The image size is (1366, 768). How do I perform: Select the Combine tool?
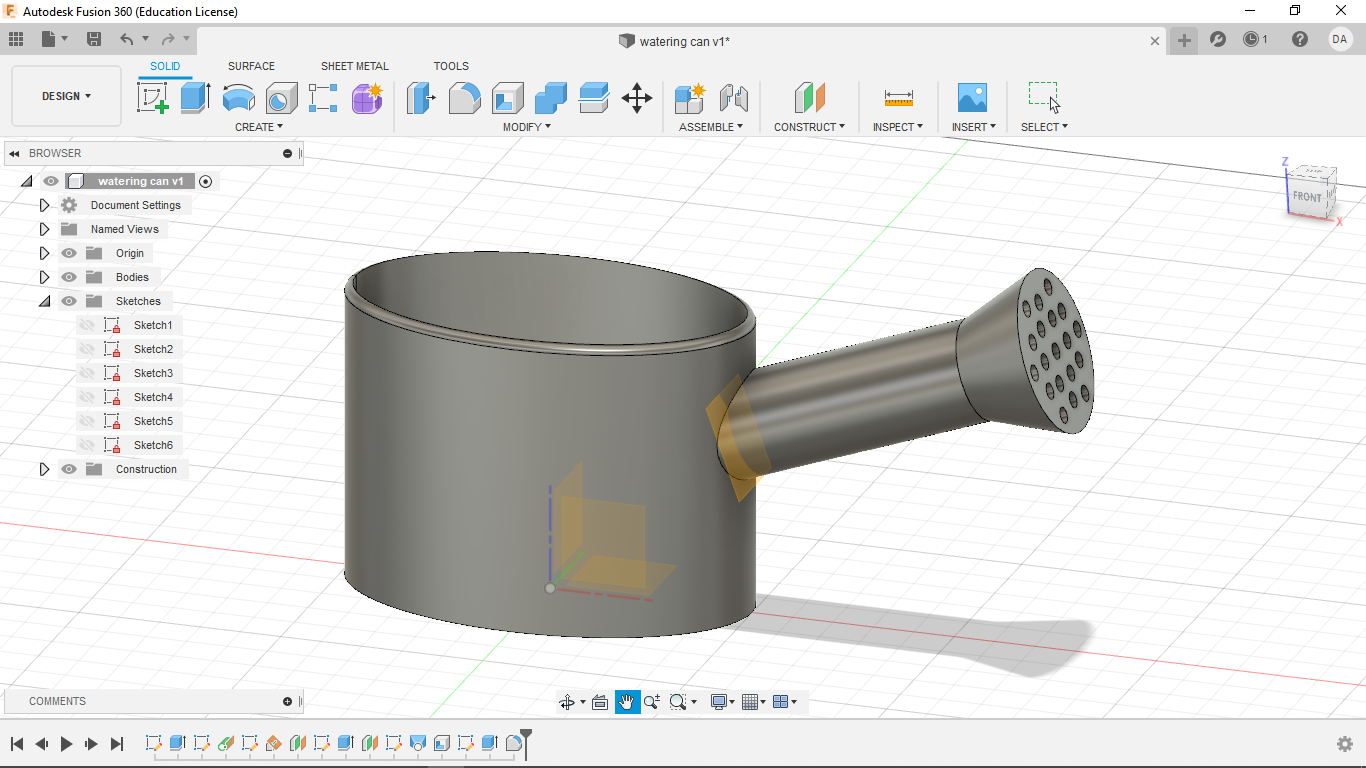point(551,98)
